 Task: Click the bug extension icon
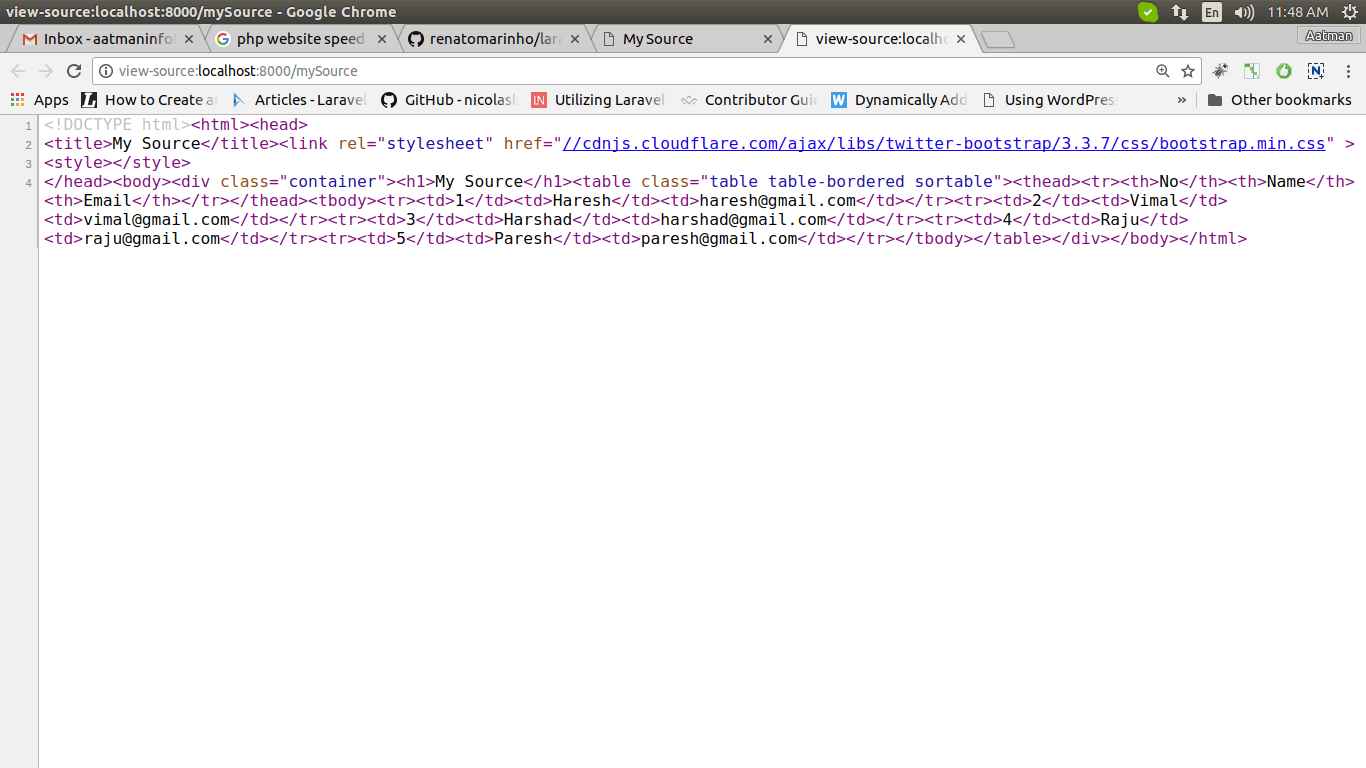[x=1220, y=71]
